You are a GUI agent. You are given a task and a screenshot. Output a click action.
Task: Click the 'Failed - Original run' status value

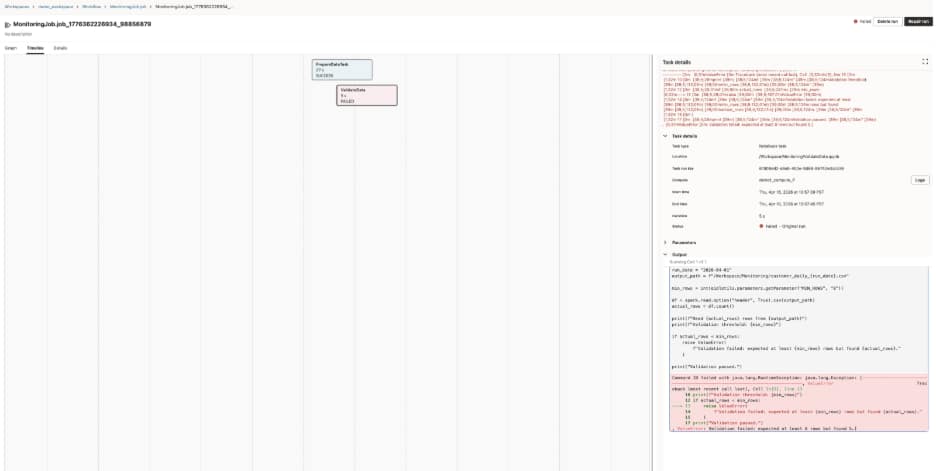pyautogui.click(x=781, y=227)
